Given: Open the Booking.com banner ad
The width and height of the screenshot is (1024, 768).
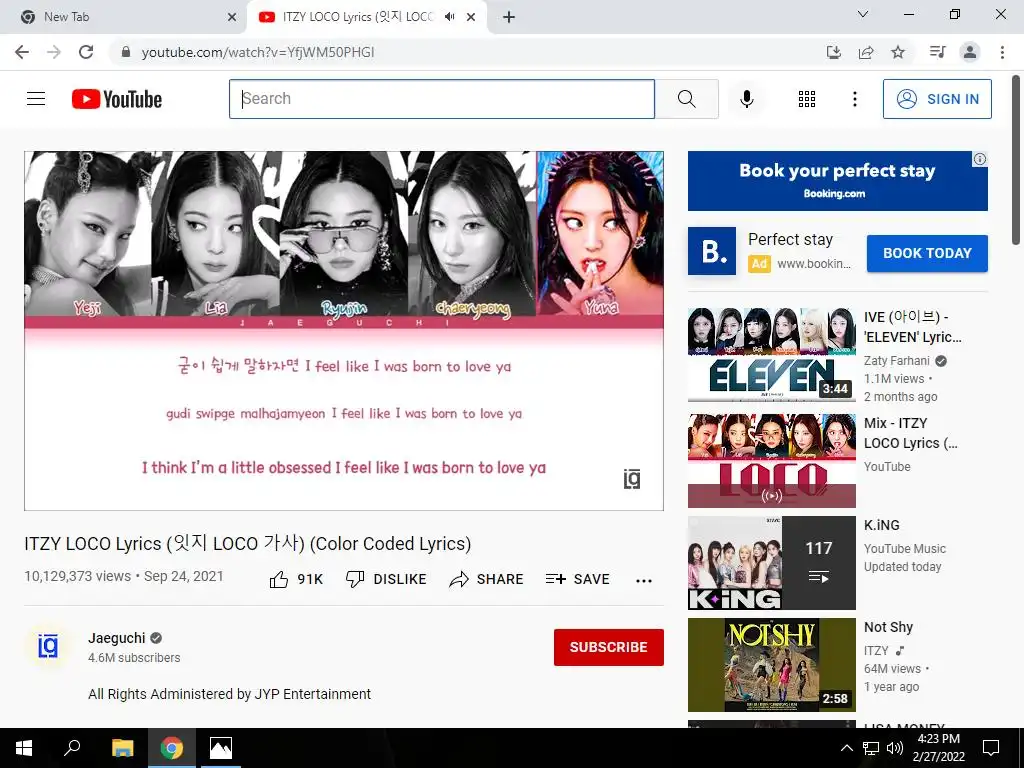Looking at the screenshot, I should pos(837,181).
